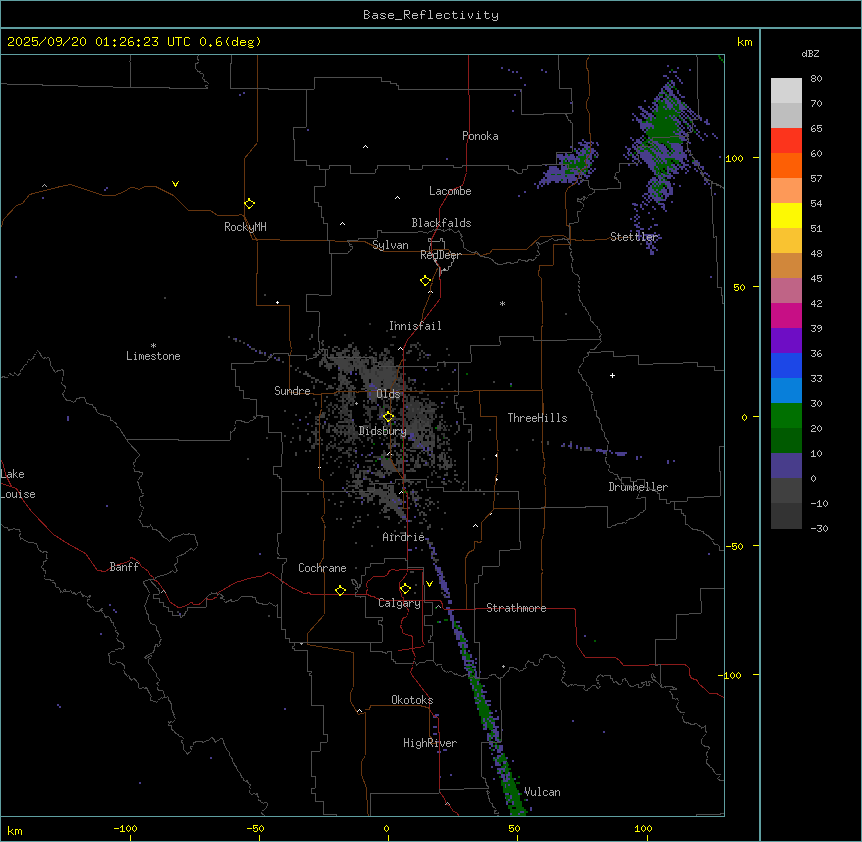
Task: Click the 2025/09/20 UTC timestamp label
Action: (x=134, y=42)
